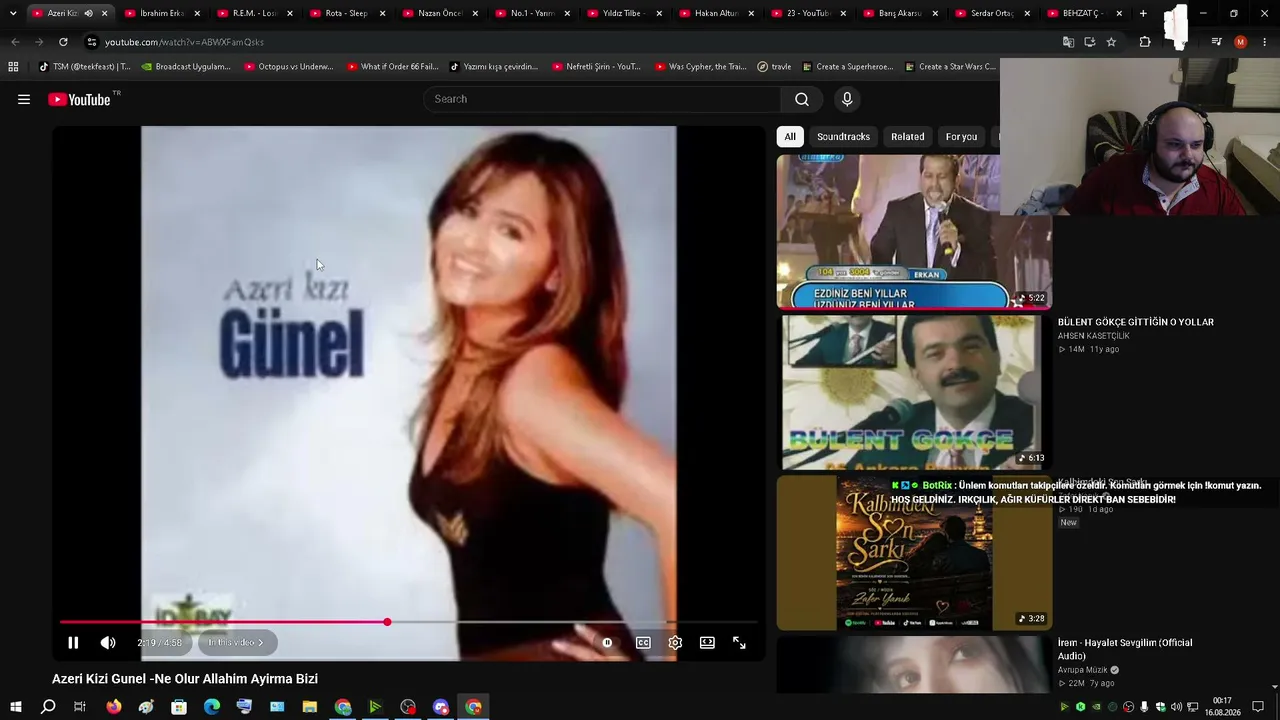Open the 'TSM (@teekfeast)' bookmark
The image size is (1280, 720).
[x=84, y=67]
